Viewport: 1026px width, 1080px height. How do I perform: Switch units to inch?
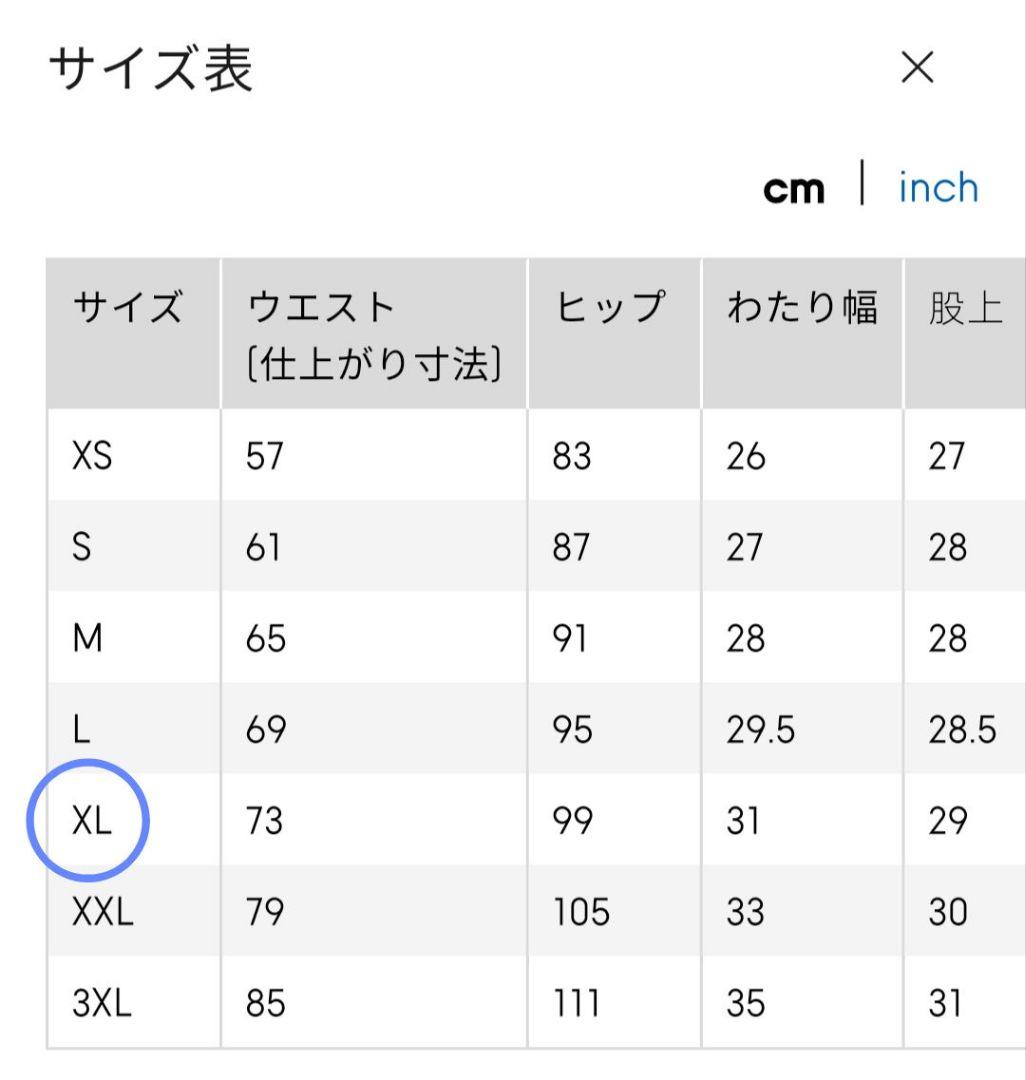[937, 188]
